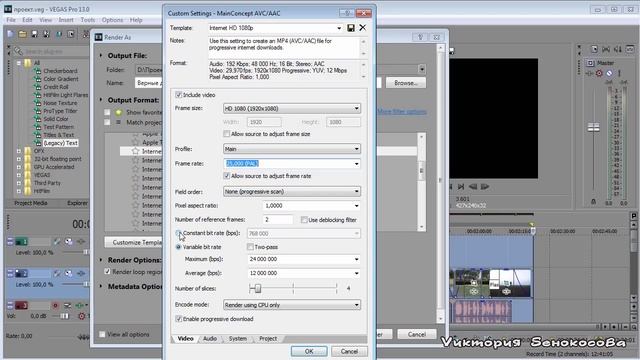640x360 pixels.
Task: Open the Template dropdown
Action: [x=339, y=28]
